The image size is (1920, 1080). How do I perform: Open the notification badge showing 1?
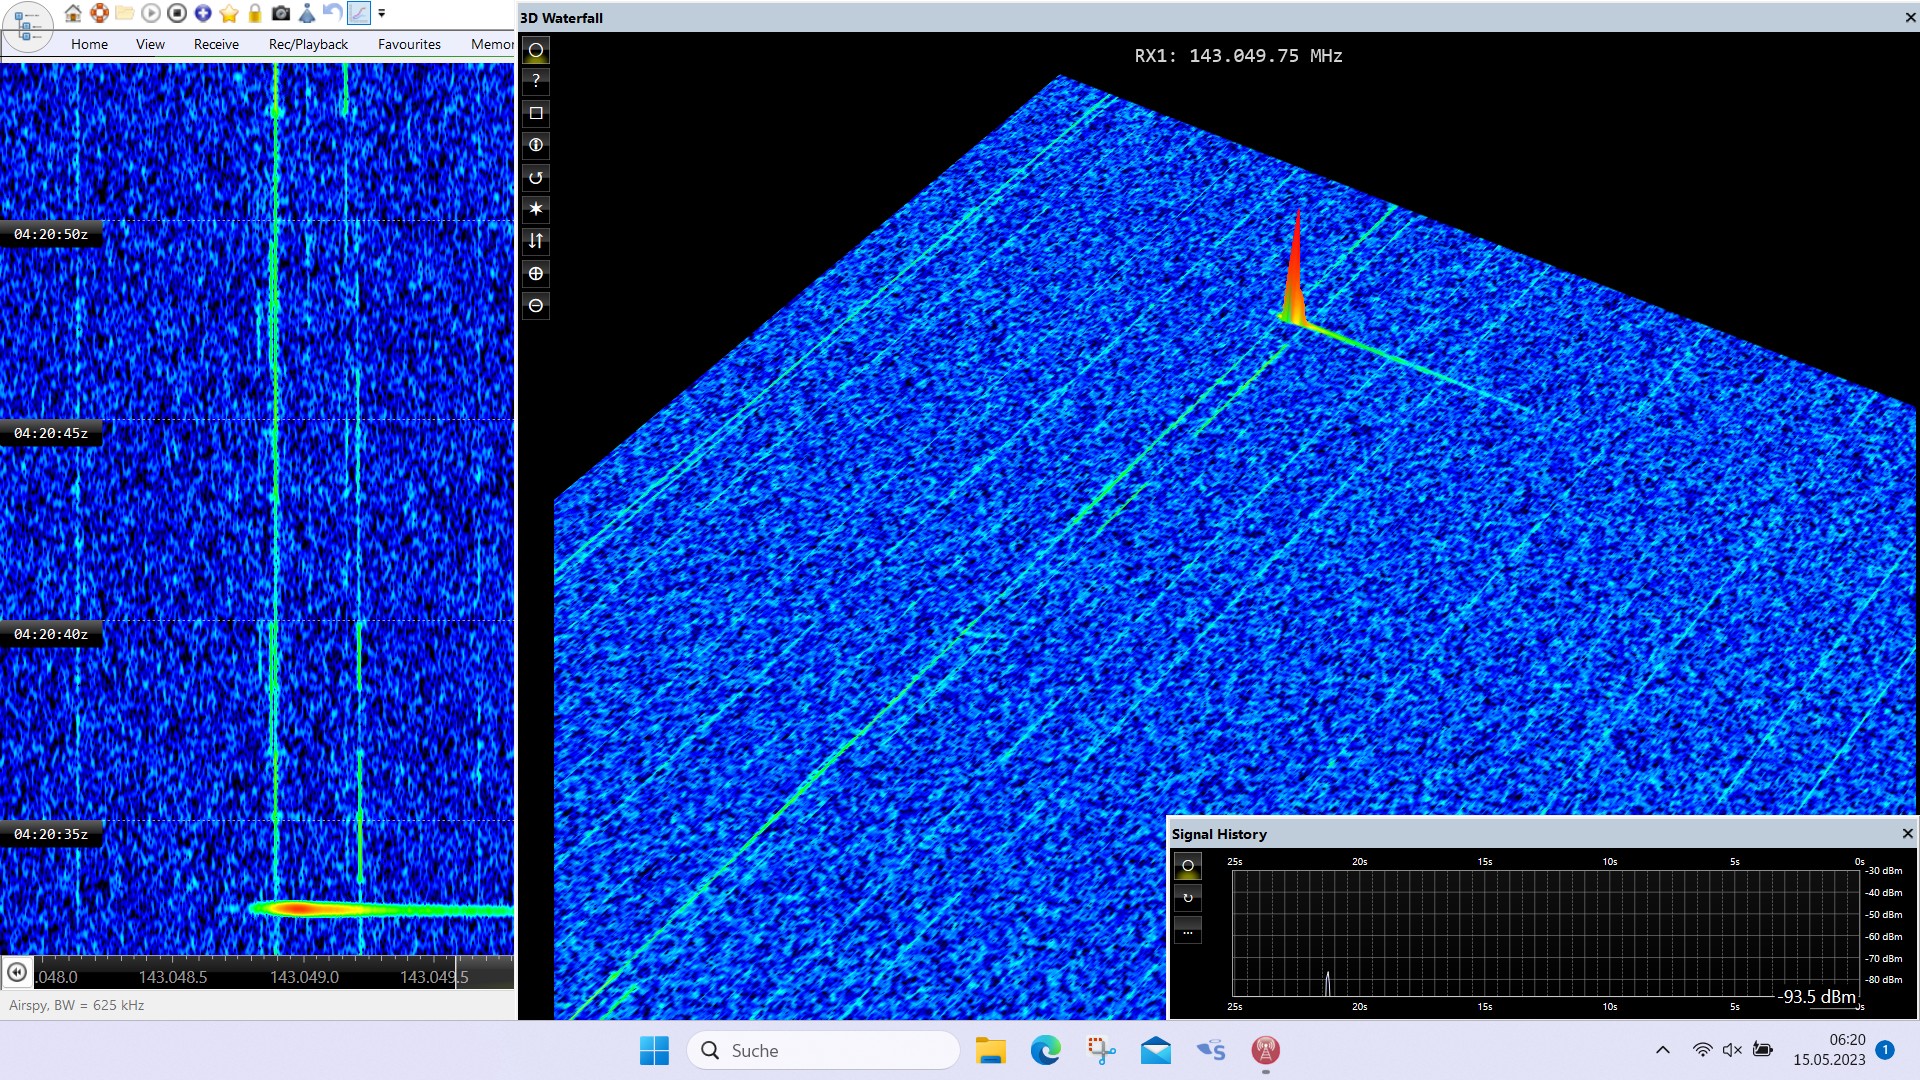point(1885,1049)
